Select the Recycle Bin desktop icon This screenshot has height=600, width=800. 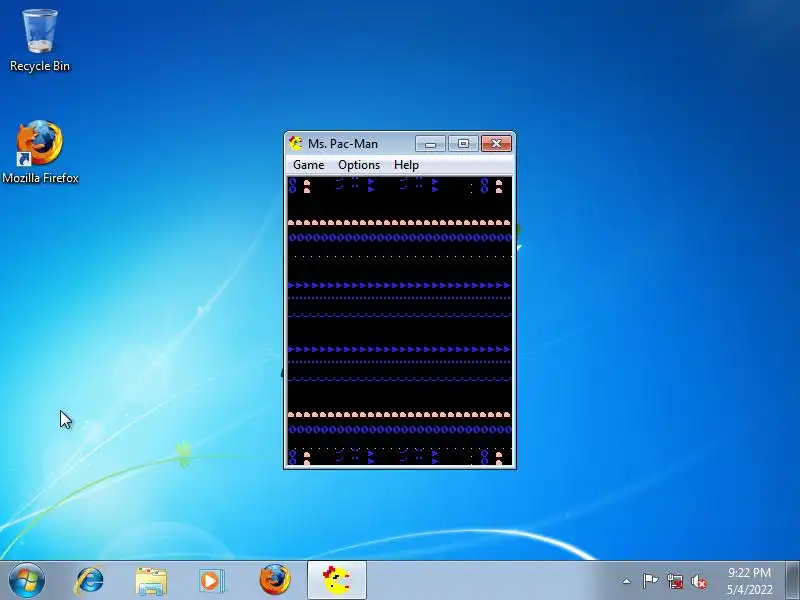40,41
